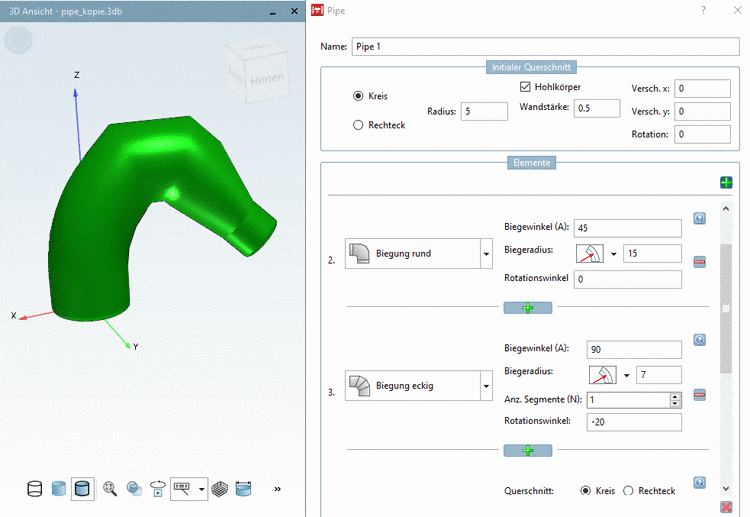Open dropdown arrow beside measurement tool
Screen dimensions: 750x517
pos(201,489)
